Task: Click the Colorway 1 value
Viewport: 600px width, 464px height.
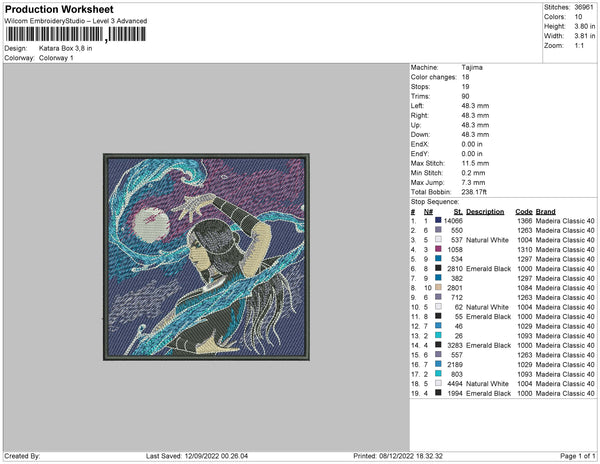Action: click(56, 58)
